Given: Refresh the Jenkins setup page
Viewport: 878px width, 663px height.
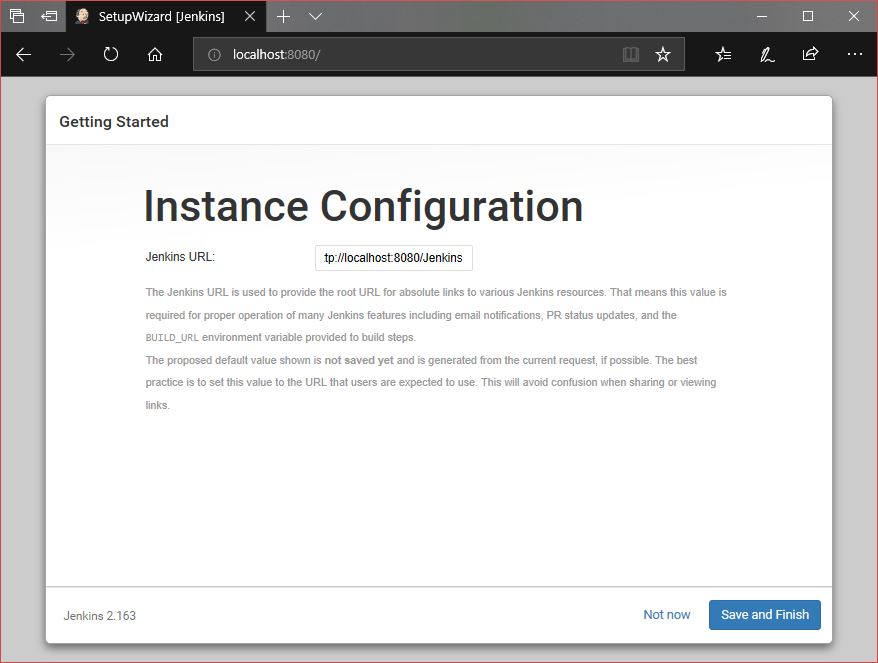Looking at the screenshot, I should [x=111, y=55].
